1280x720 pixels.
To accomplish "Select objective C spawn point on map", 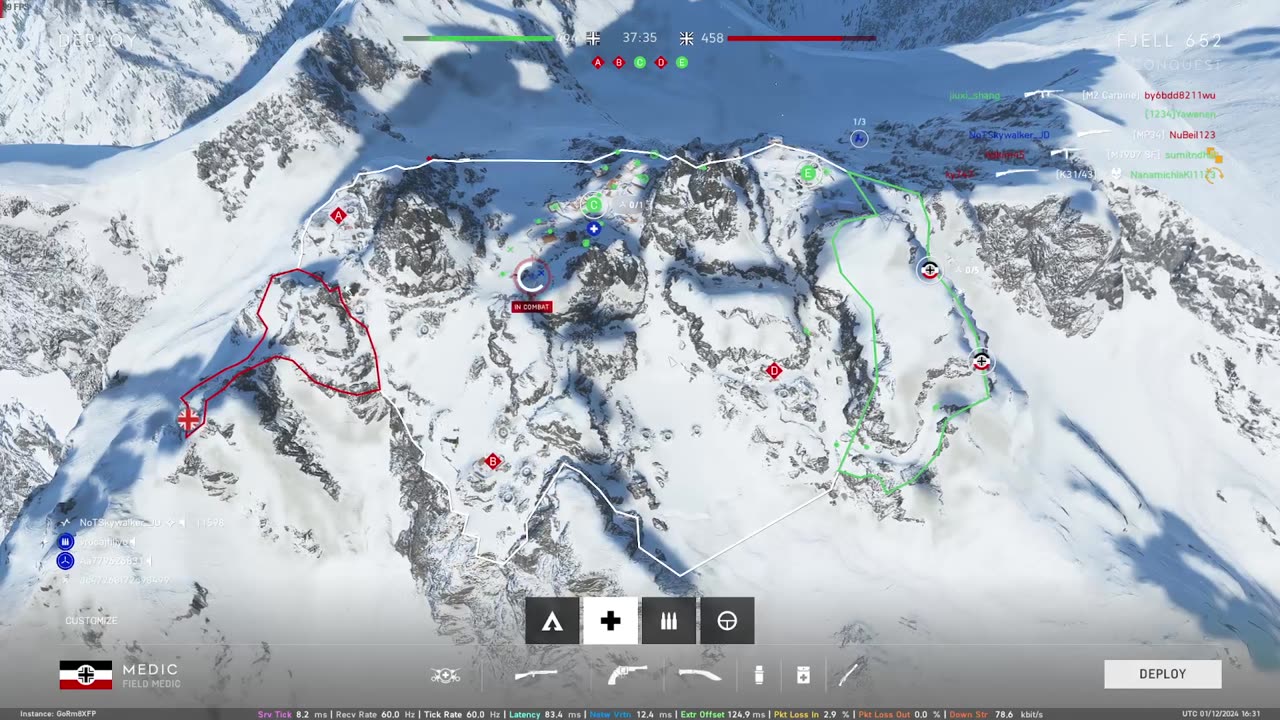I will click(x=593, y=205).
